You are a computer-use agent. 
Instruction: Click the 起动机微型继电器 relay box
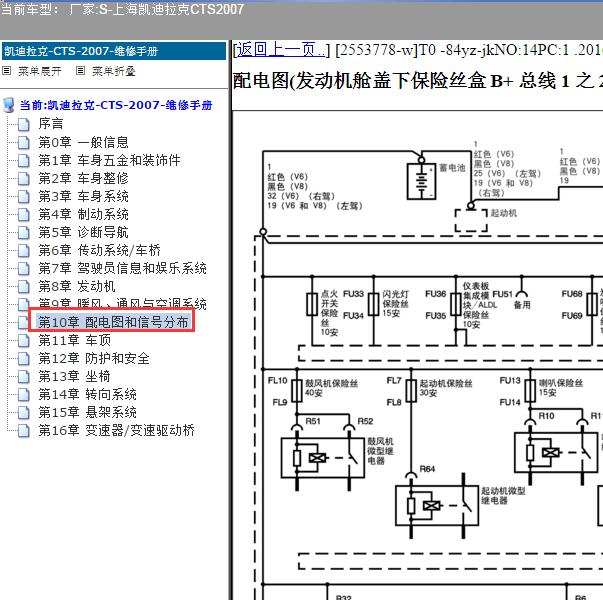(437, 505)
